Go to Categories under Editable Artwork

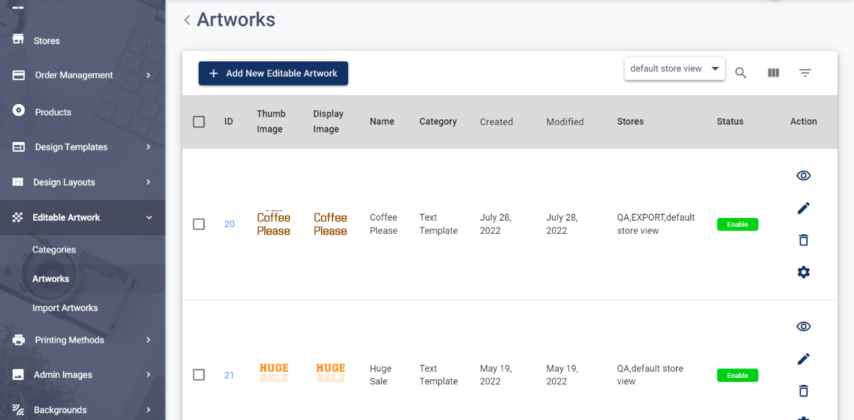pos(54,250)
